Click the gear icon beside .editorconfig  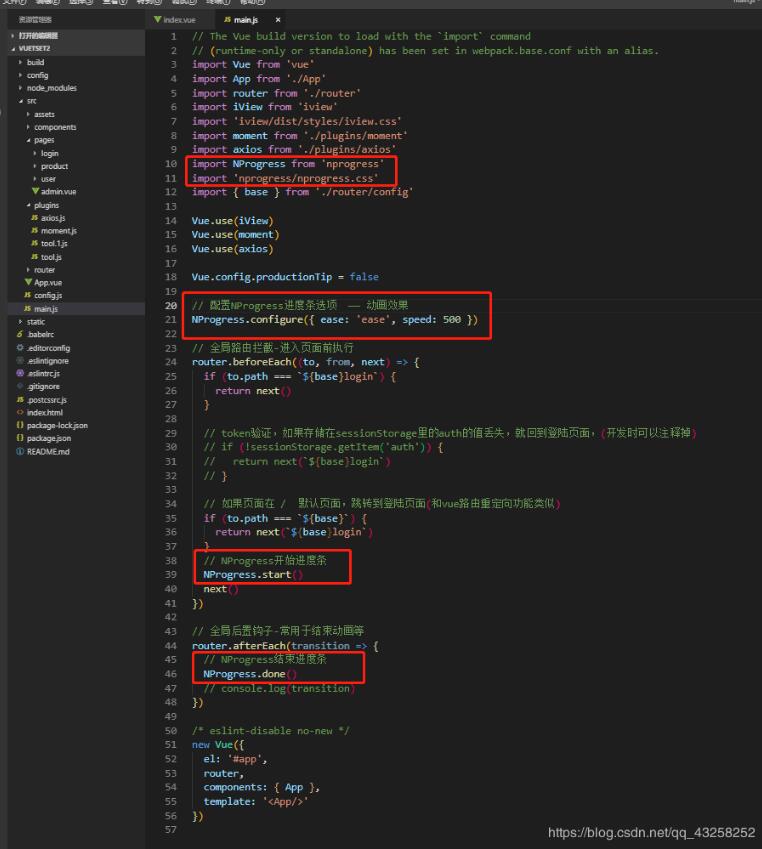[x=20, y=348]
